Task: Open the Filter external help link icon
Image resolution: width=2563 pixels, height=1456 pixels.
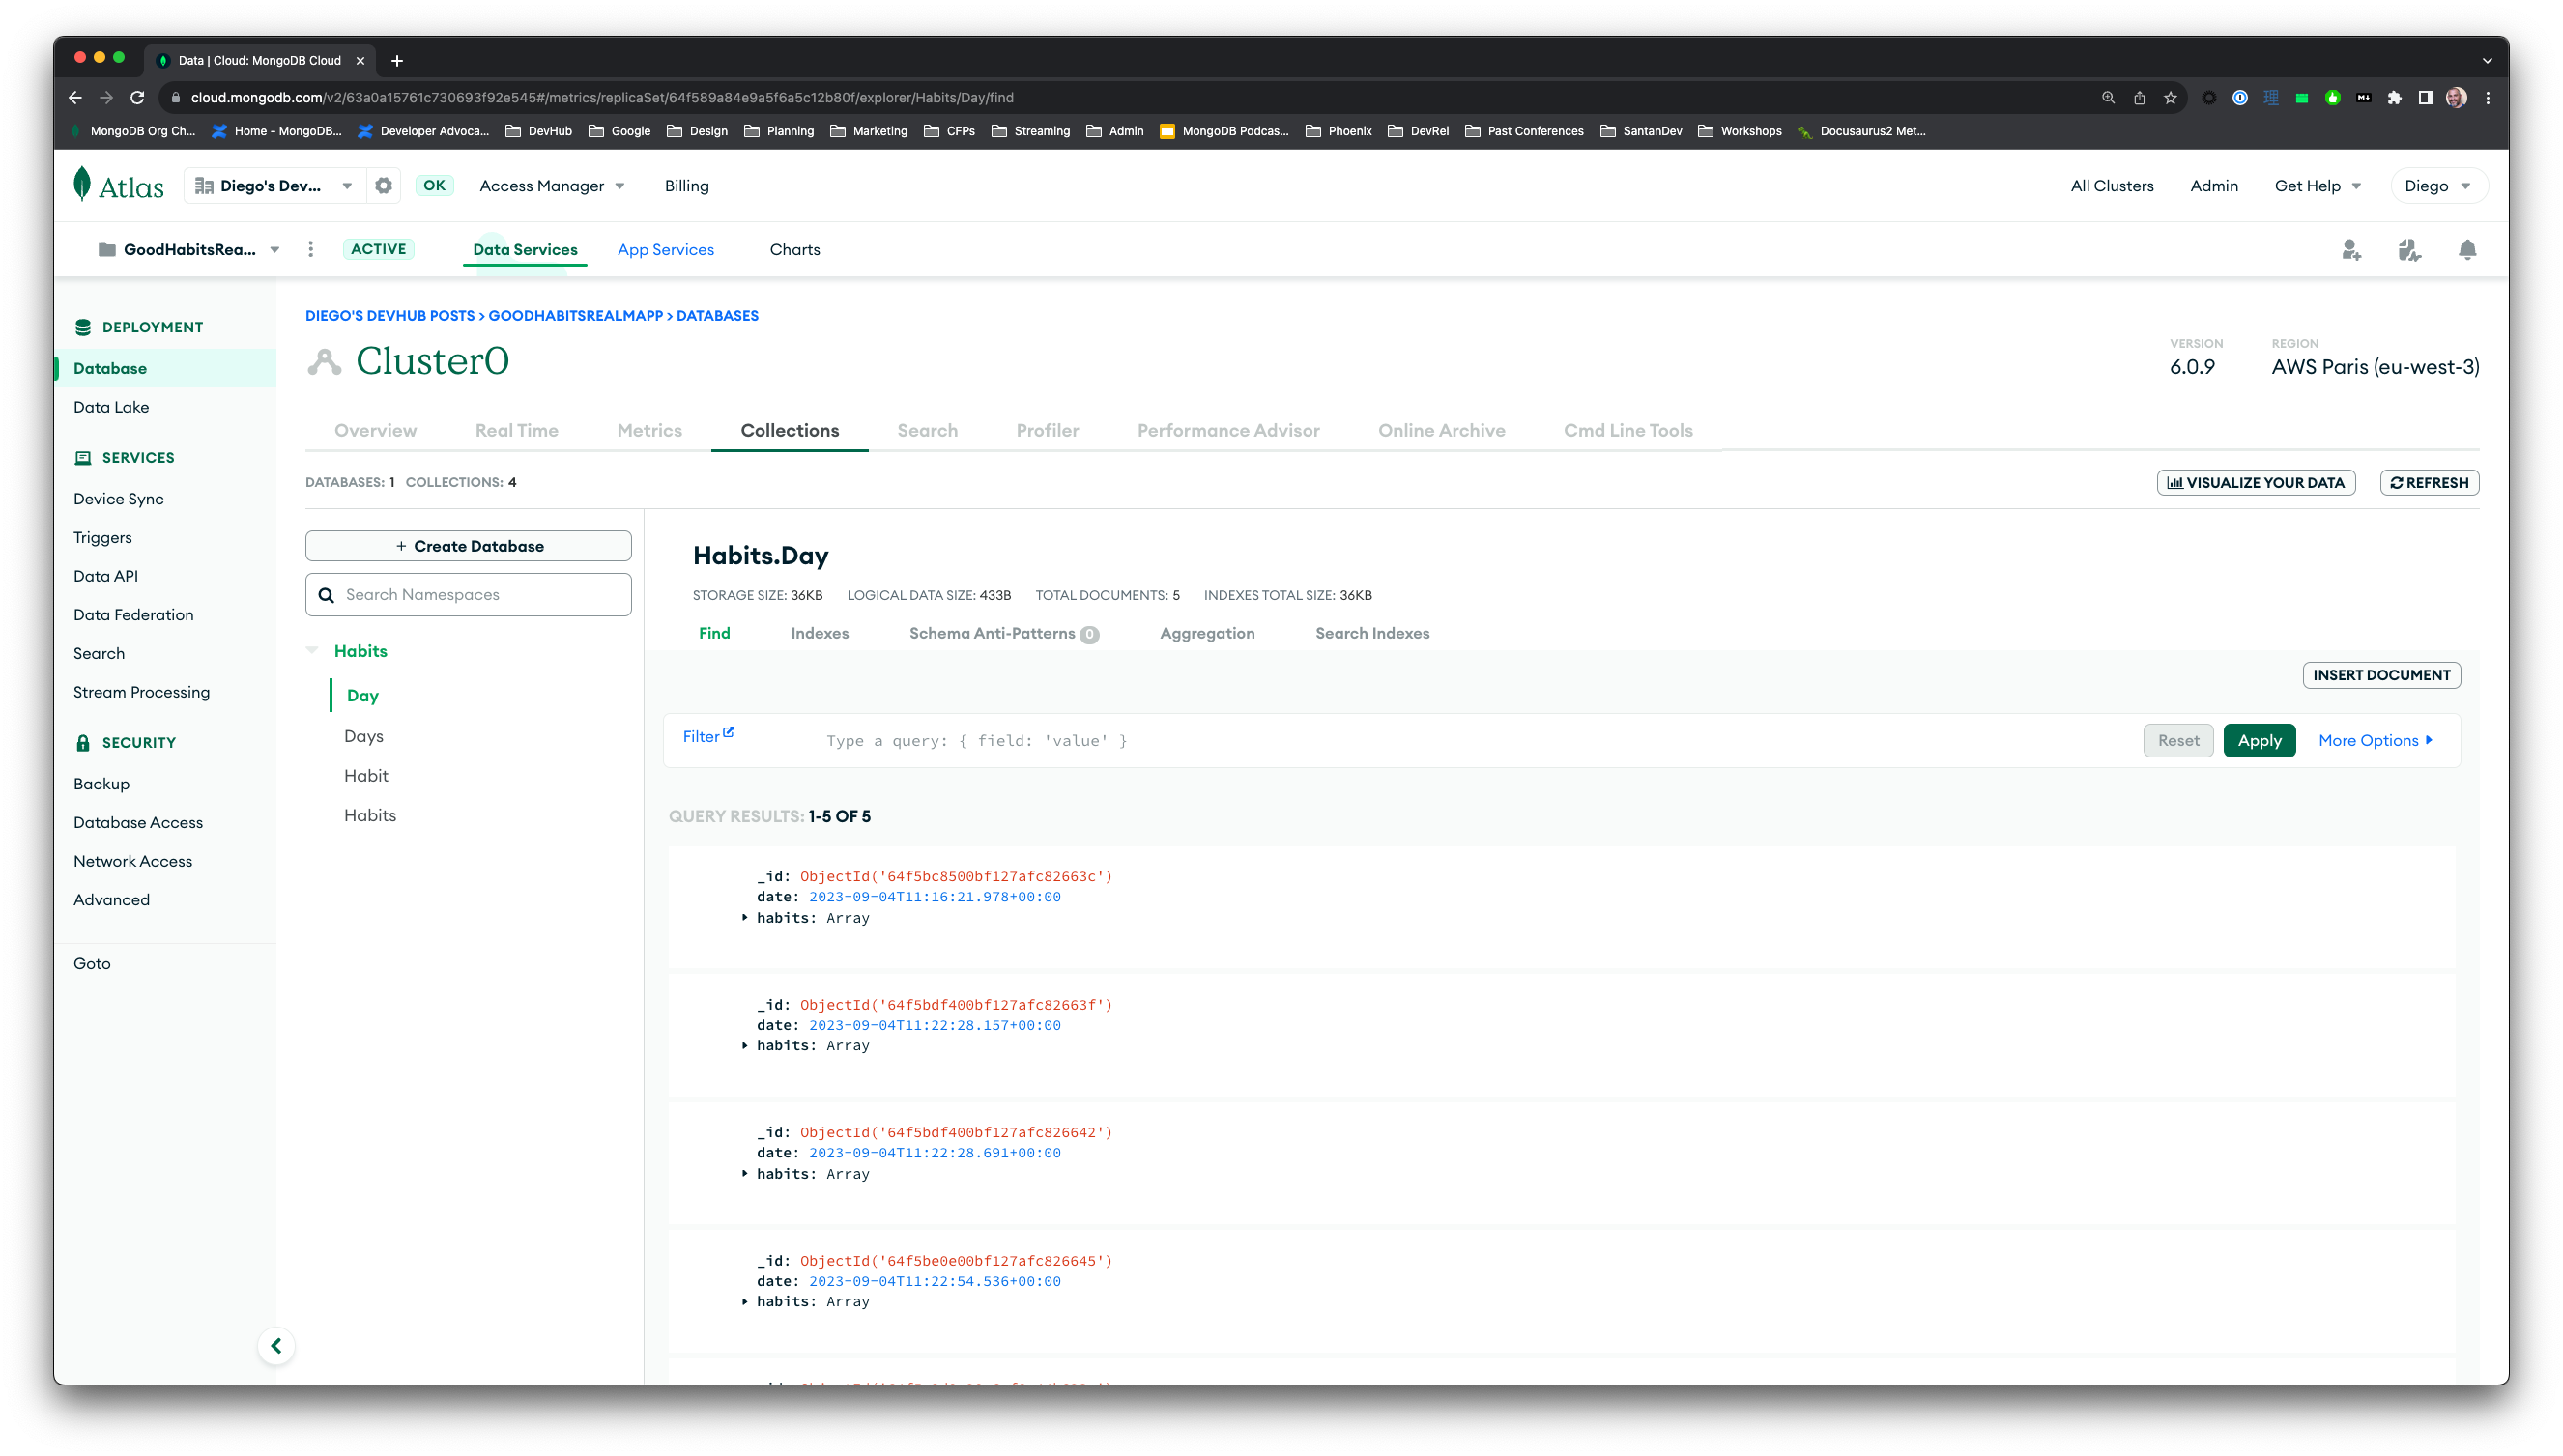Action: click(x=729, y=733)
